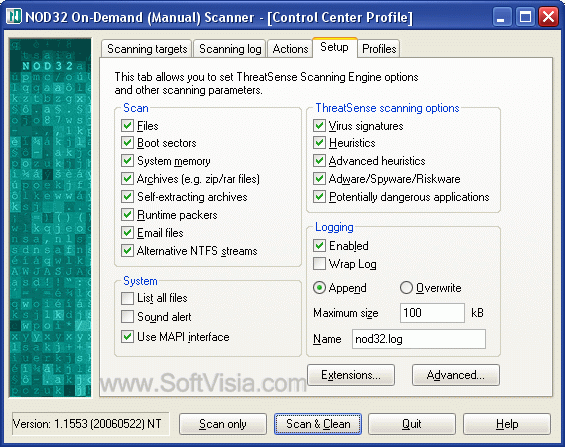Check the List all files box
Screen dimensions: 565x447
click(x=127, y=298)
